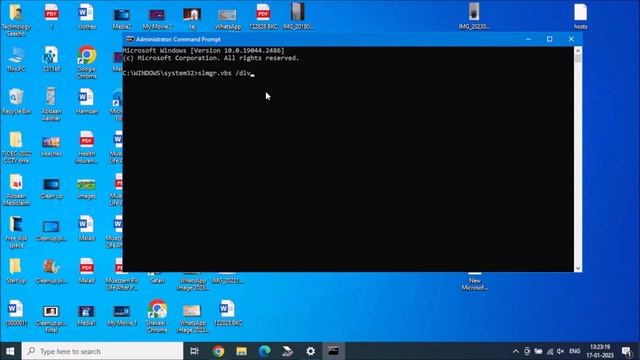Open the ENG language indicator
The image size is (640, 360).
575,351
